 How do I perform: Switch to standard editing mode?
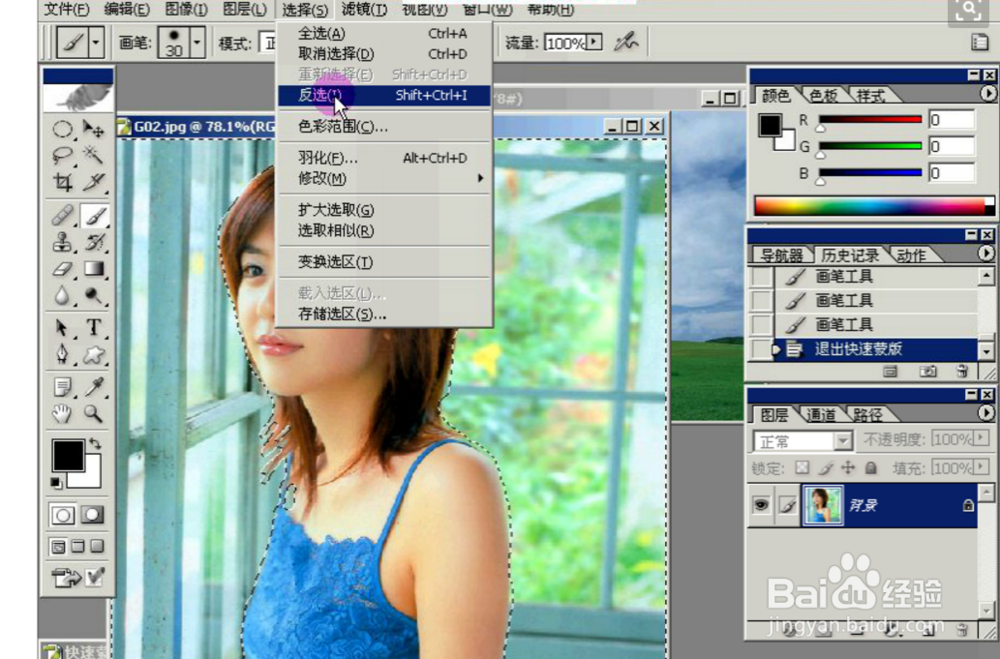62,515
